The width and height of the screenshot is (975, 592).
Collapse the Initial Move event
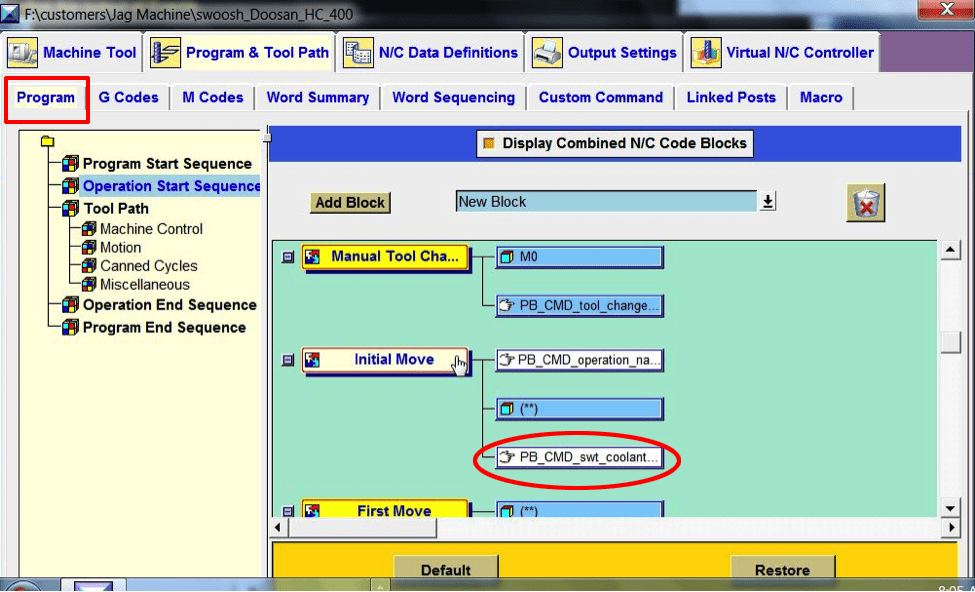[x=288, y=360]
